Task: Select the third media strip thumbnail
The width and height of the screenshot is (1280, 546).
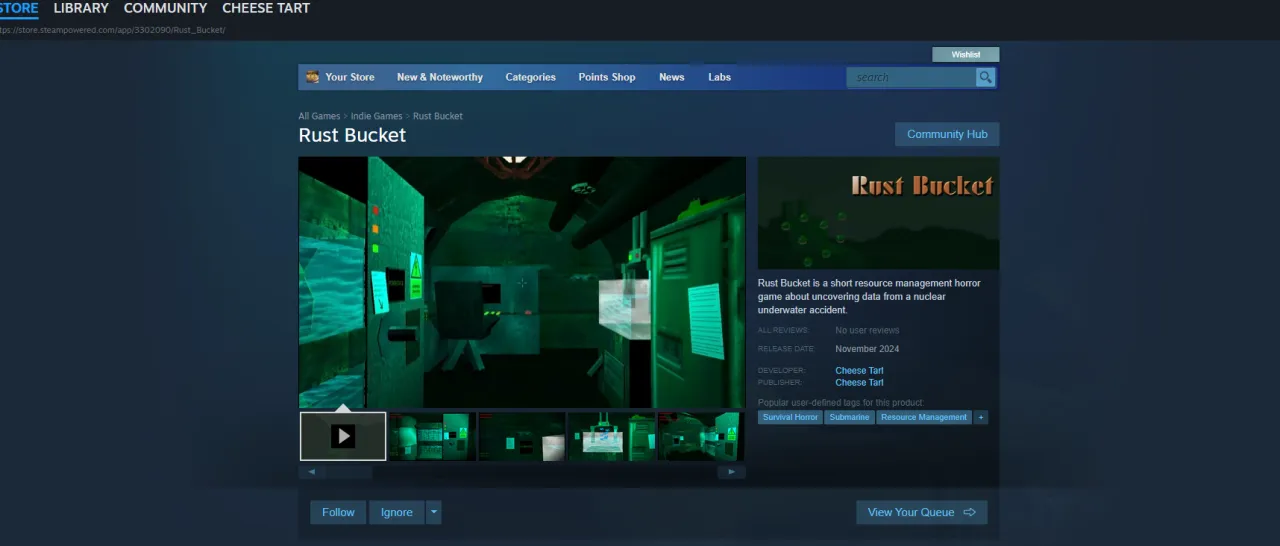Action: (x=521, y=436)
